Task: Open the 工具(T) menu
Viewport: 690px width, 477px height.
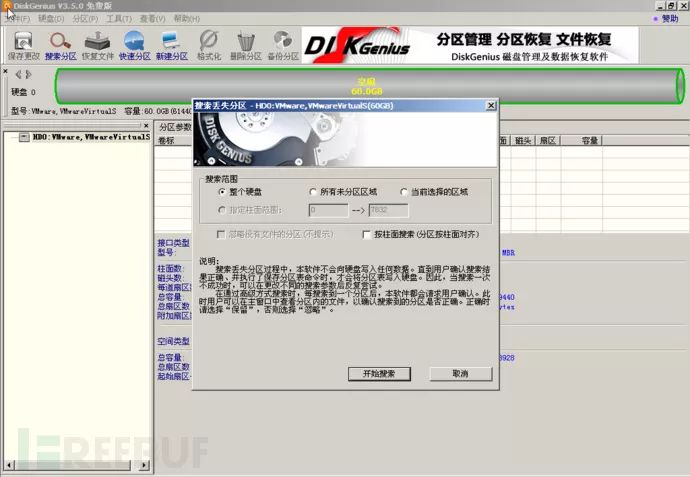Action: (x=119, y=18)
